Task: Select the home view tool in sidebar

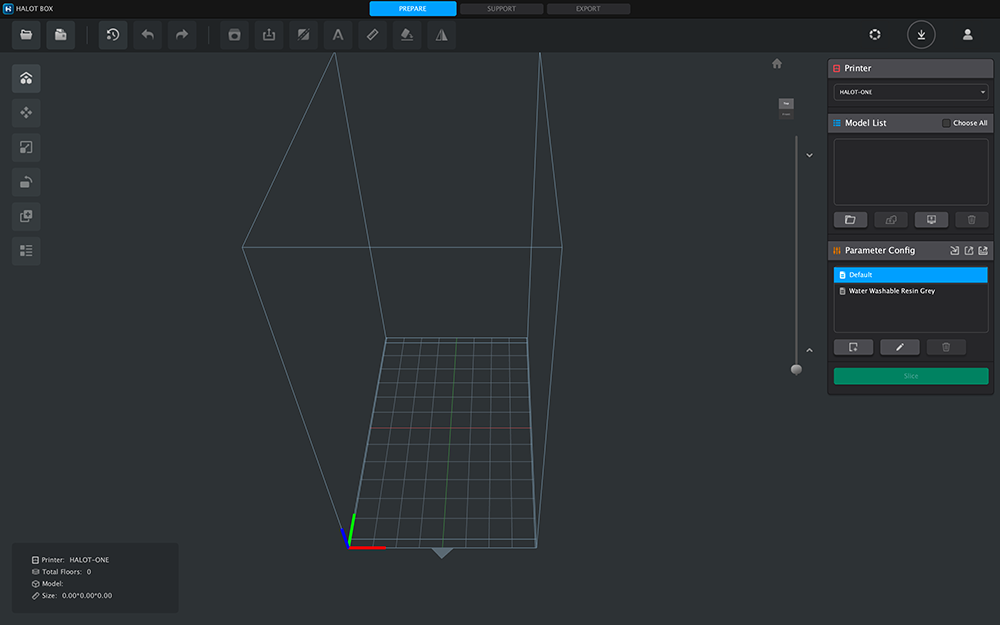Action: coord(26,78)
